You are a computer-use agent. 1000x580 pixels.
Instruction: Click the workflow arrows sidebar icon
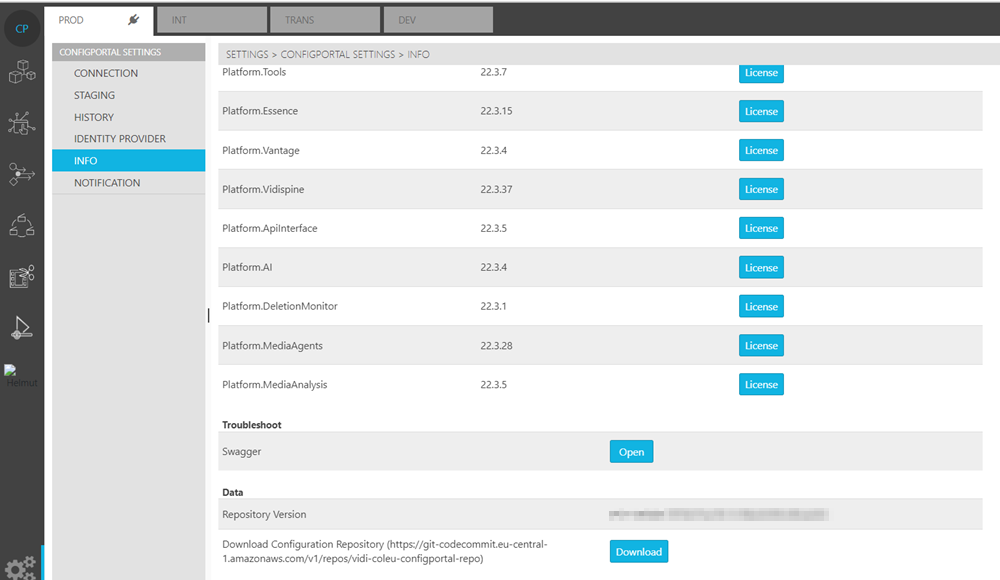(21, 175)
